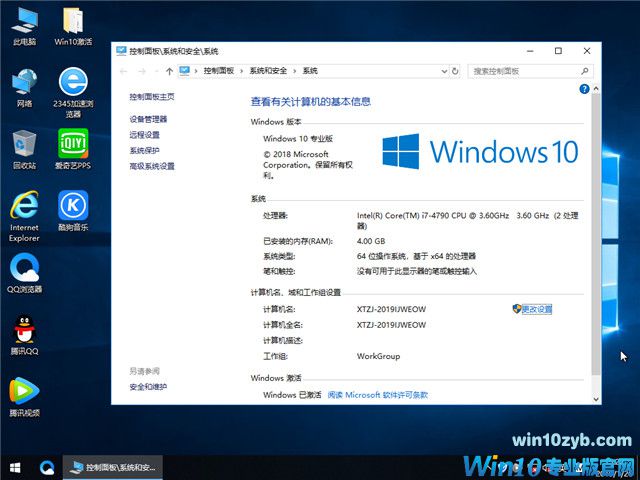Click the 更改设置 link

point(536,310)
